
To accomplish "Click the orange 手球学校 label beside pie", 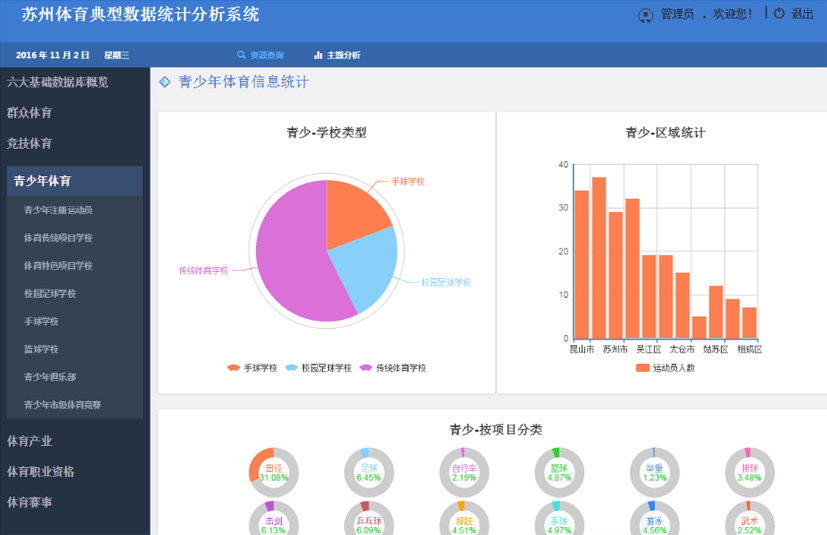I will pyautogui.click(x=408, y=181).
